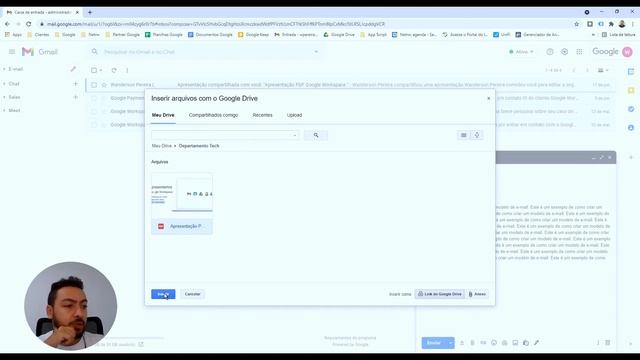This screenshot has height=360, width=640.
Task: Open the Gmail settings gear
Action: tap(564, 52)
